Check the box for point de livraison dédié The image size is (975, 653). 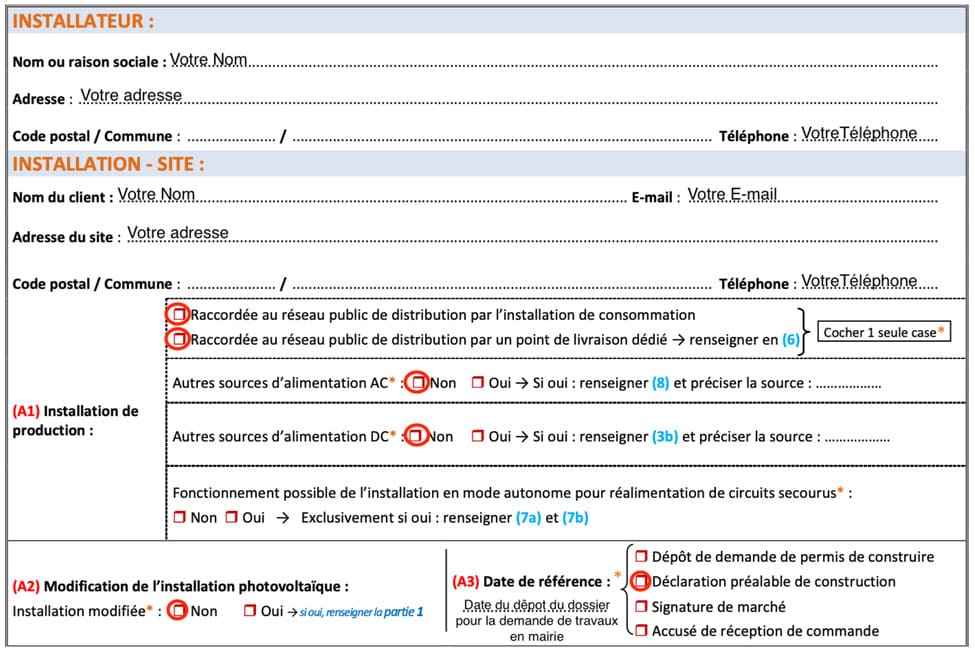[181, 339]
